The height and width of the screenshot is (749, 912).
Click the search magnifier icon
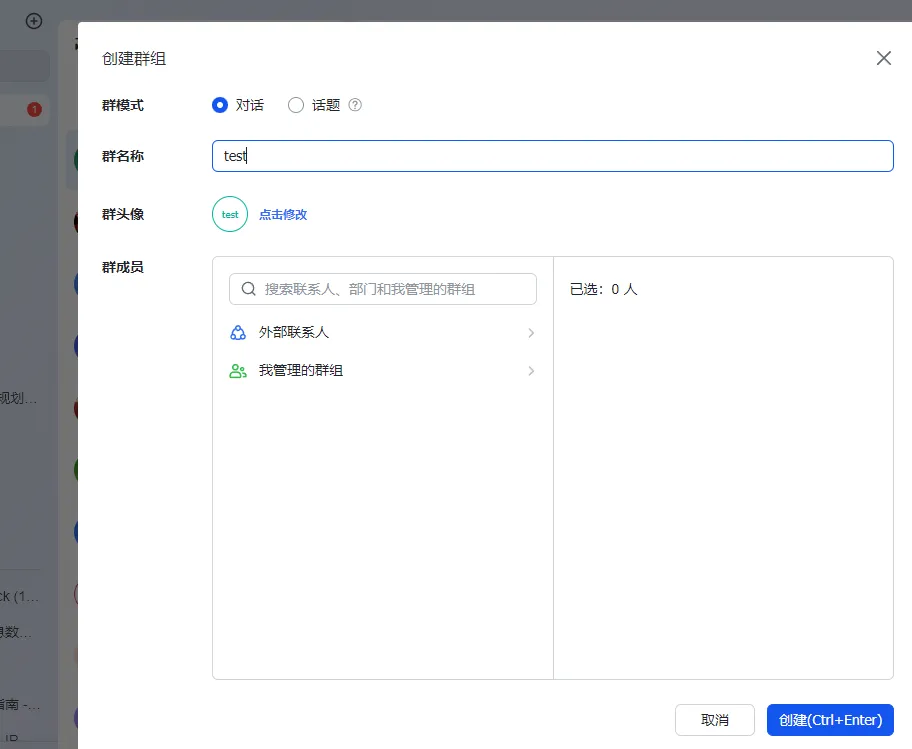click(x=248, y=288)
